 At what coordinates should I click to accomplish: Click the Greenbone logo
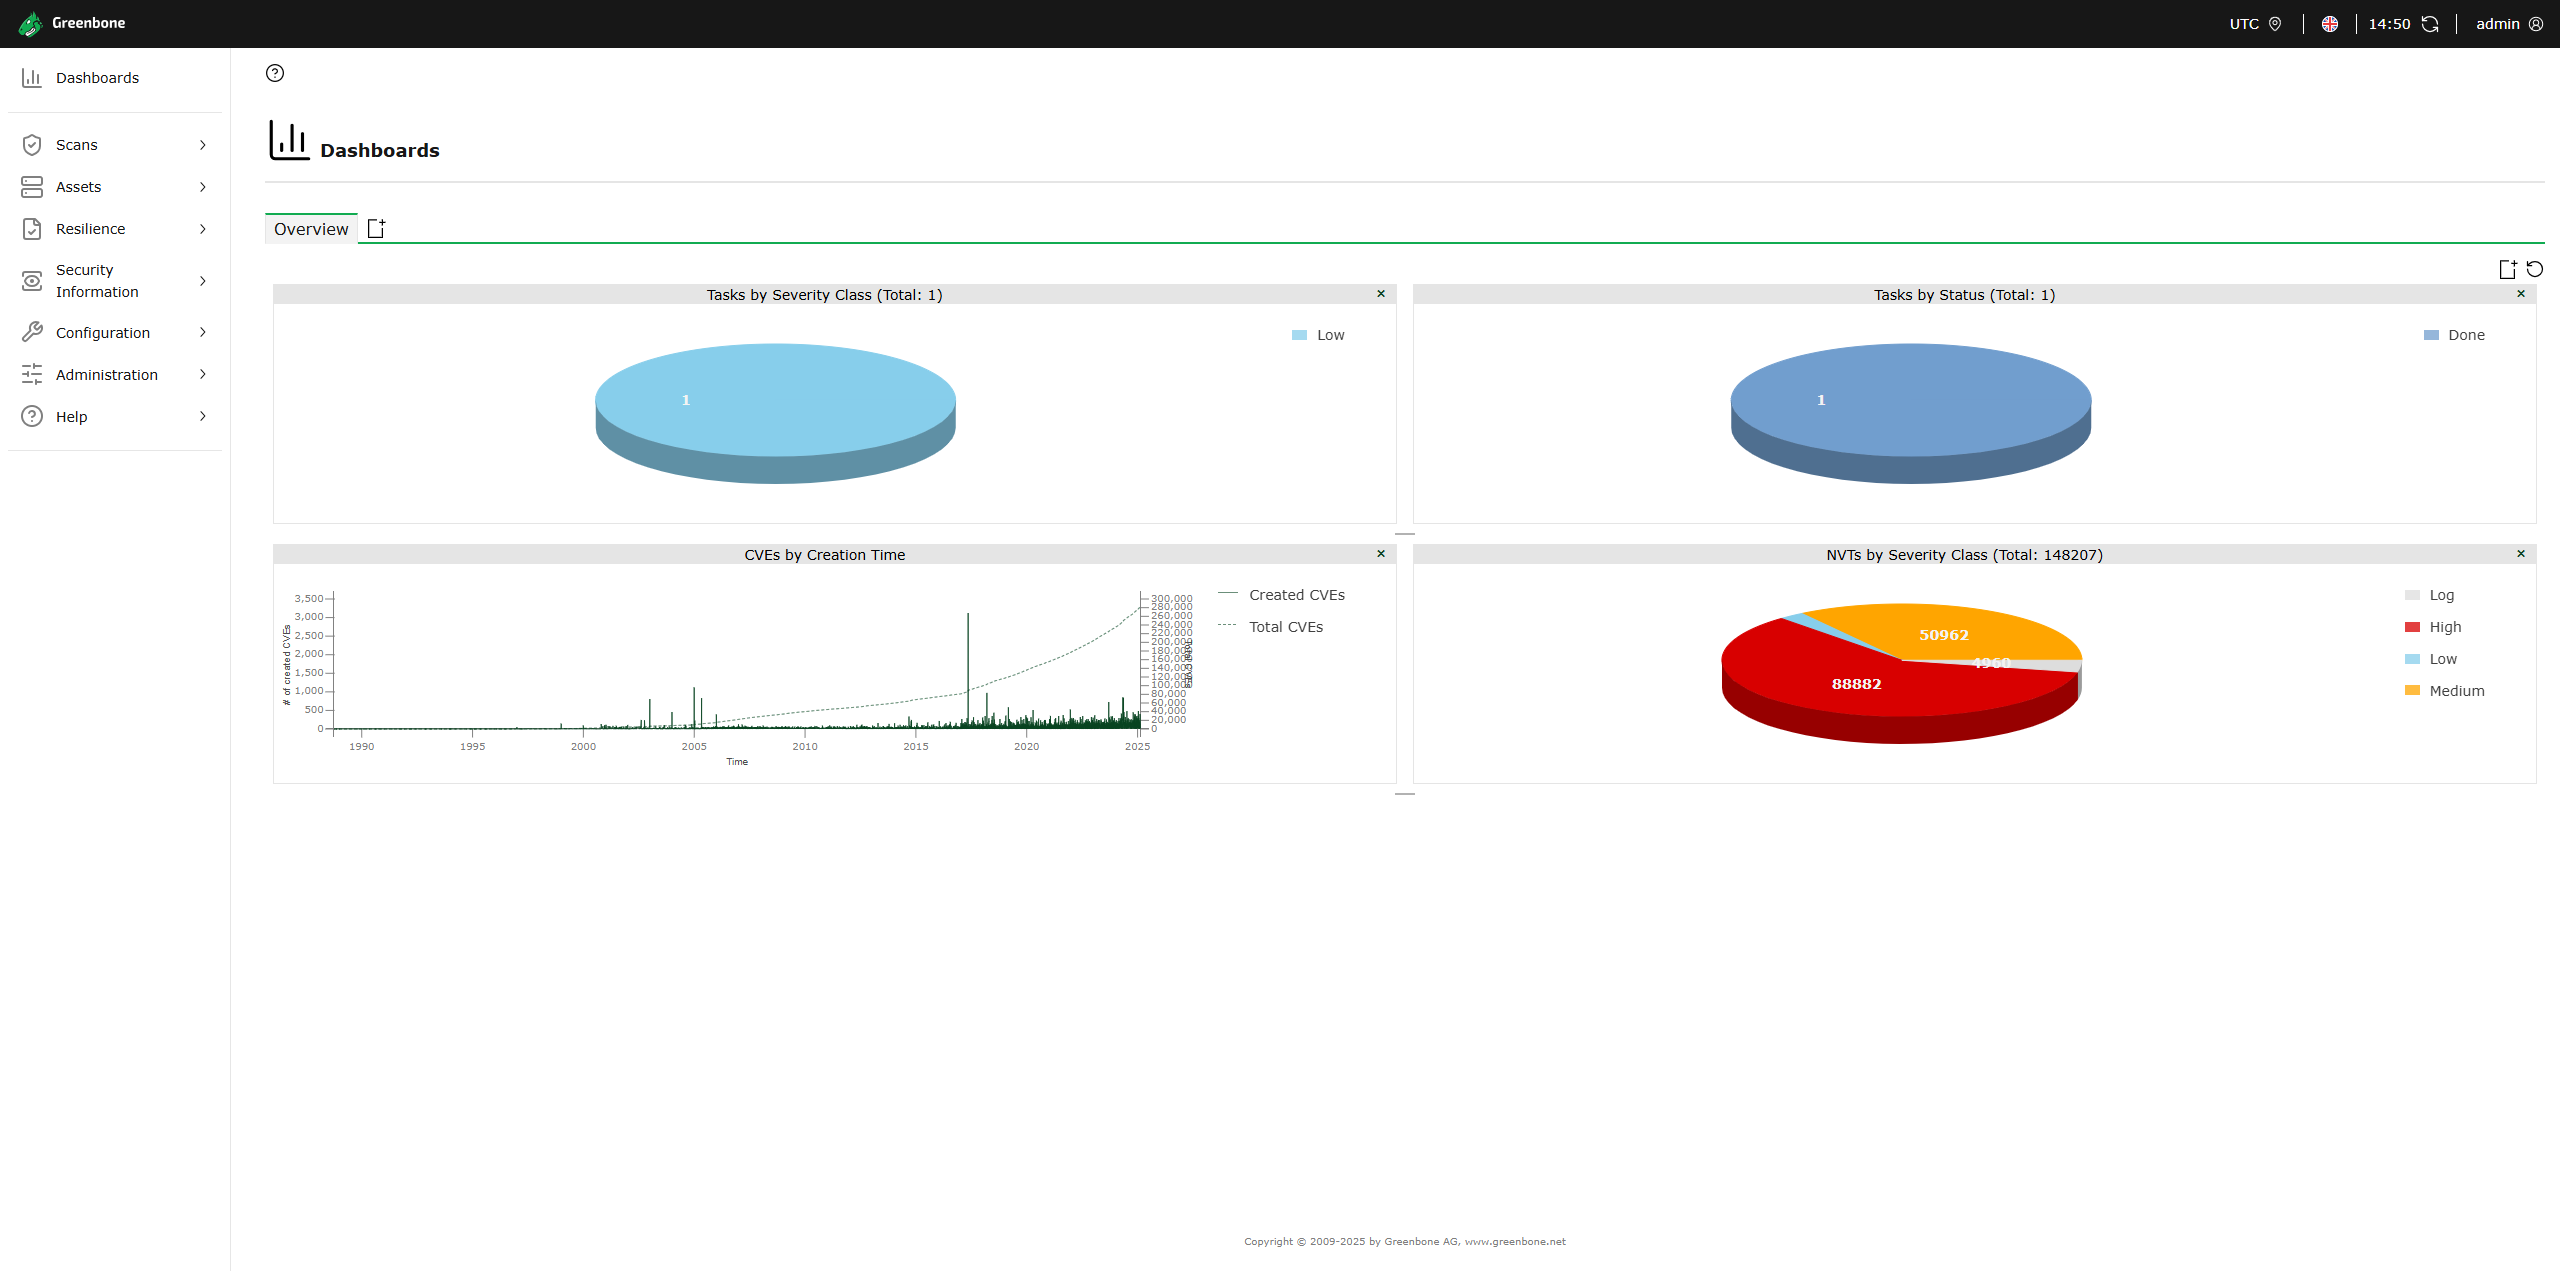coord(31,23)
